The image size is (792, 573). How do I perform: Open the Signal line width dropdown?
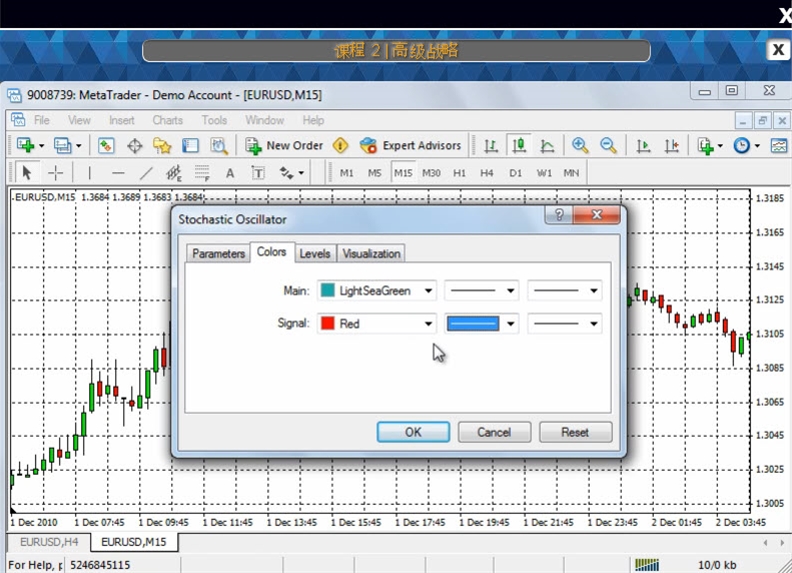565,323
